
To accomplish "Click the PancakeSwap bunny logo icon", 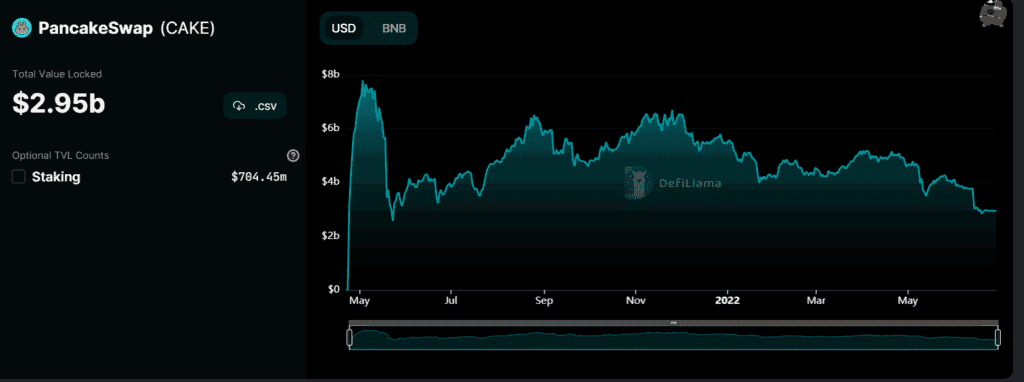I will [22, 28].
